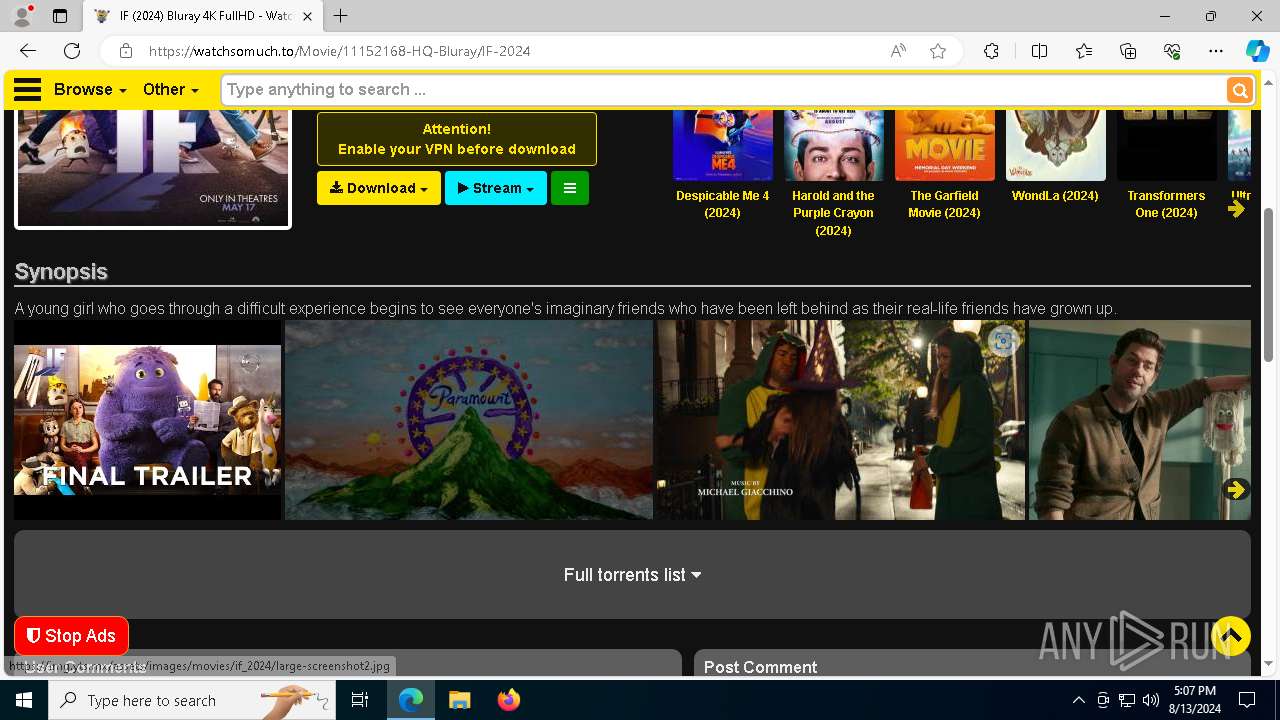Open Despicable Me 4 (2024) link
1280x720 pixels.
click(x=722, y=204)
